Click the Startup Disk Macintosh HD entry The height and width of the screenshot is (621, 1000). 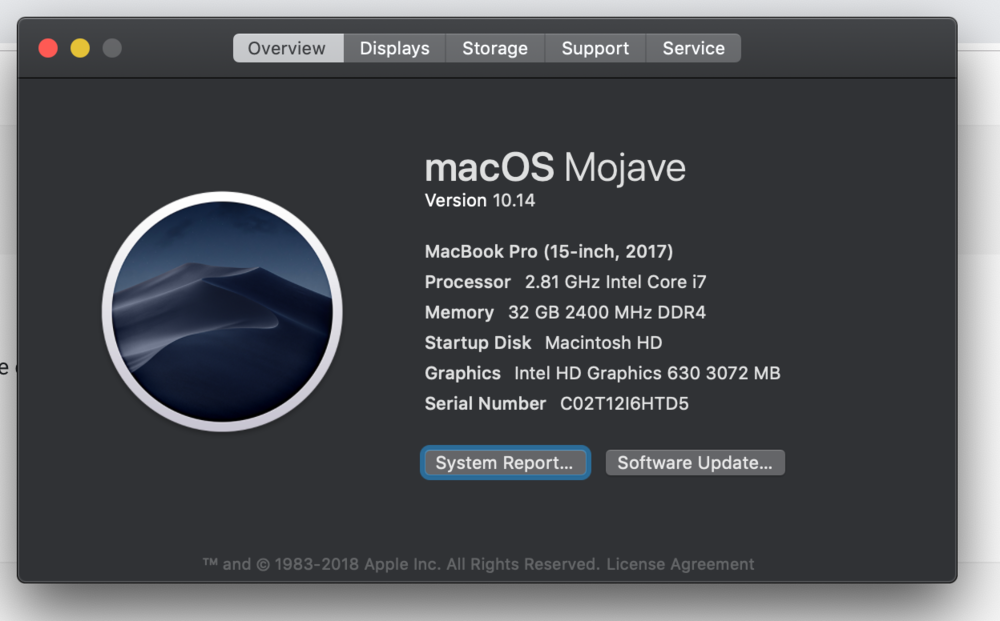tap(543, 343)
